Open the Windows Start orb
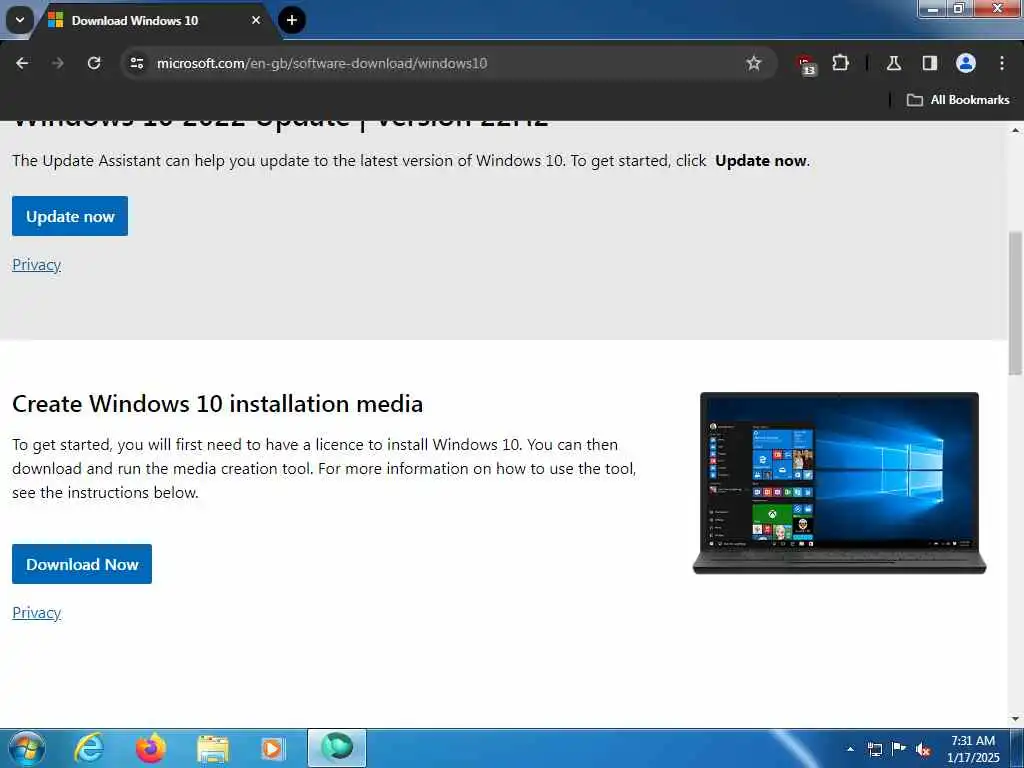Image resolution: width=1024 pixels, height=768 pixels. coord(27,748)
